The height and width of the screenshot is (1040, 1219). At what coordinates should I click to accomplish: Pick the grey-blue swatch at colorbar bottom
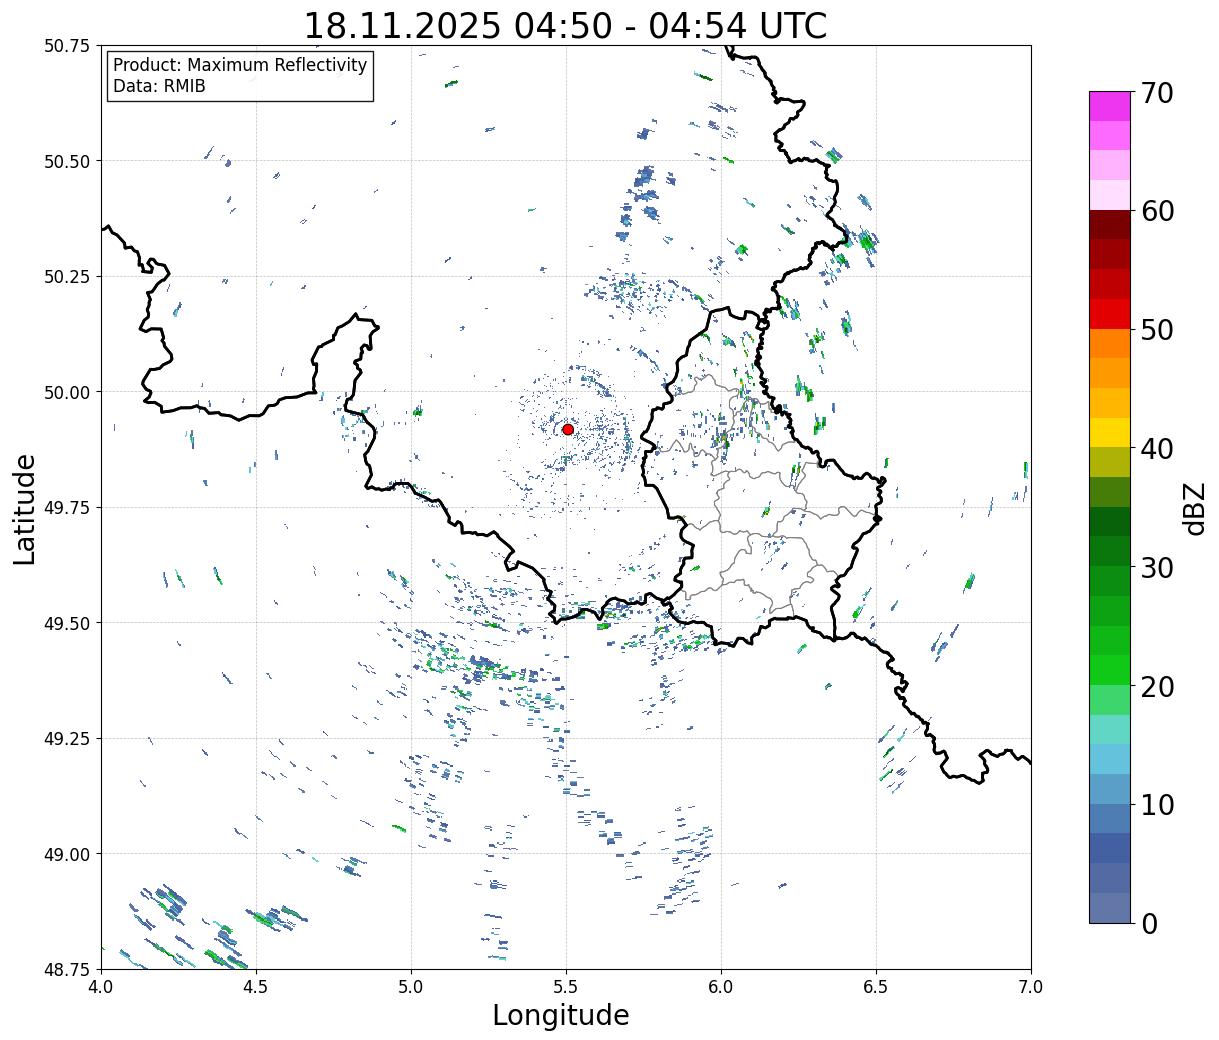pos(1110,907)
